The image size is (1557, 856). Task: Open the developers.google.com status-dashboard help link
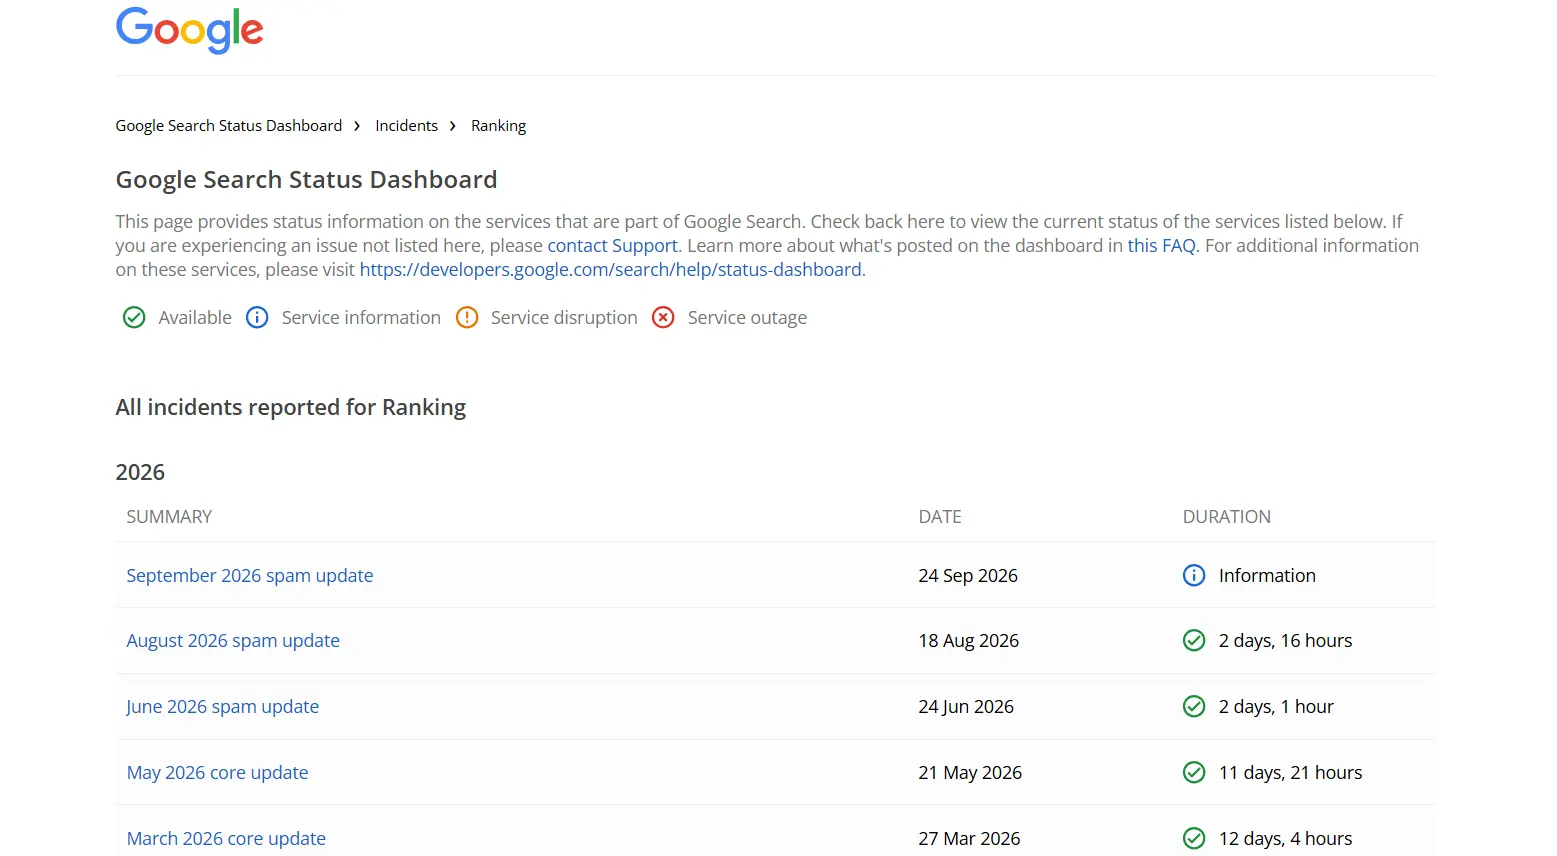[611, 269]
